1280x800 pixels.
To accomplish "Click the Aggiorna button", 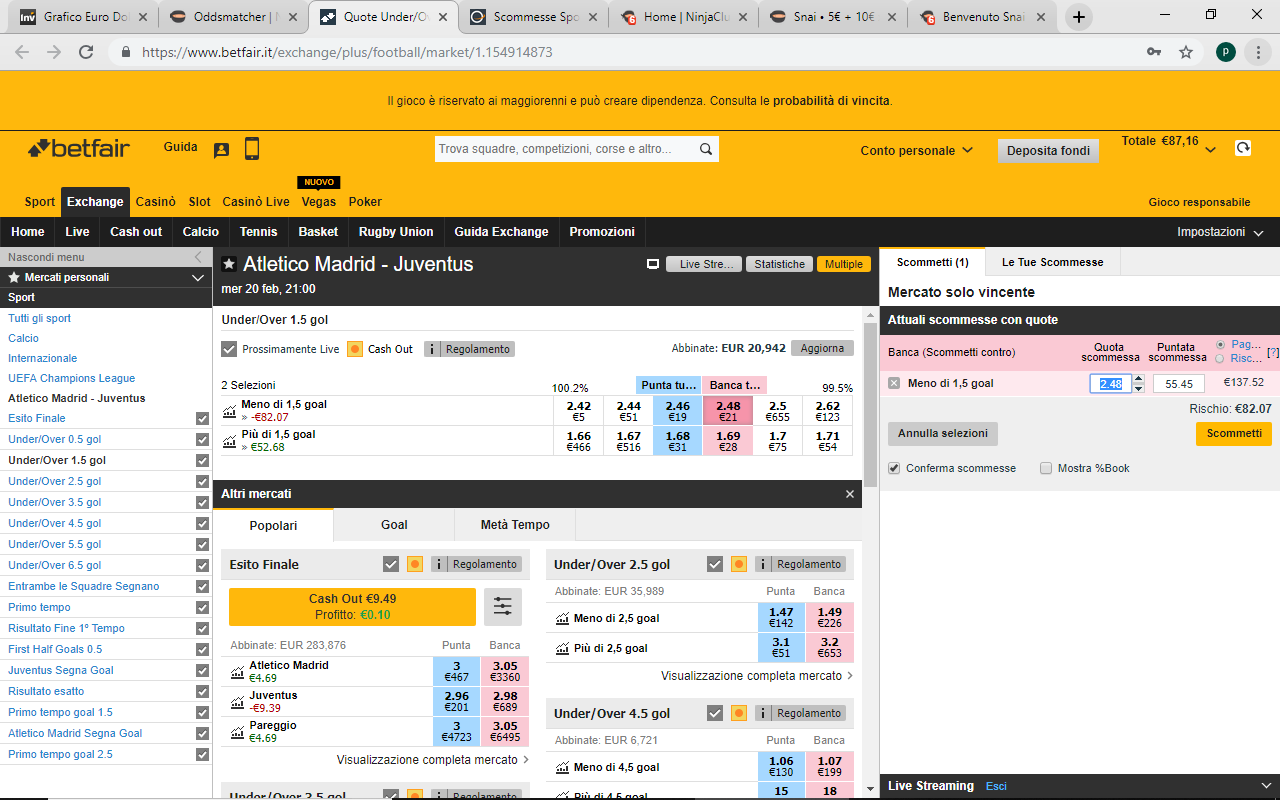I will [822, 348].
